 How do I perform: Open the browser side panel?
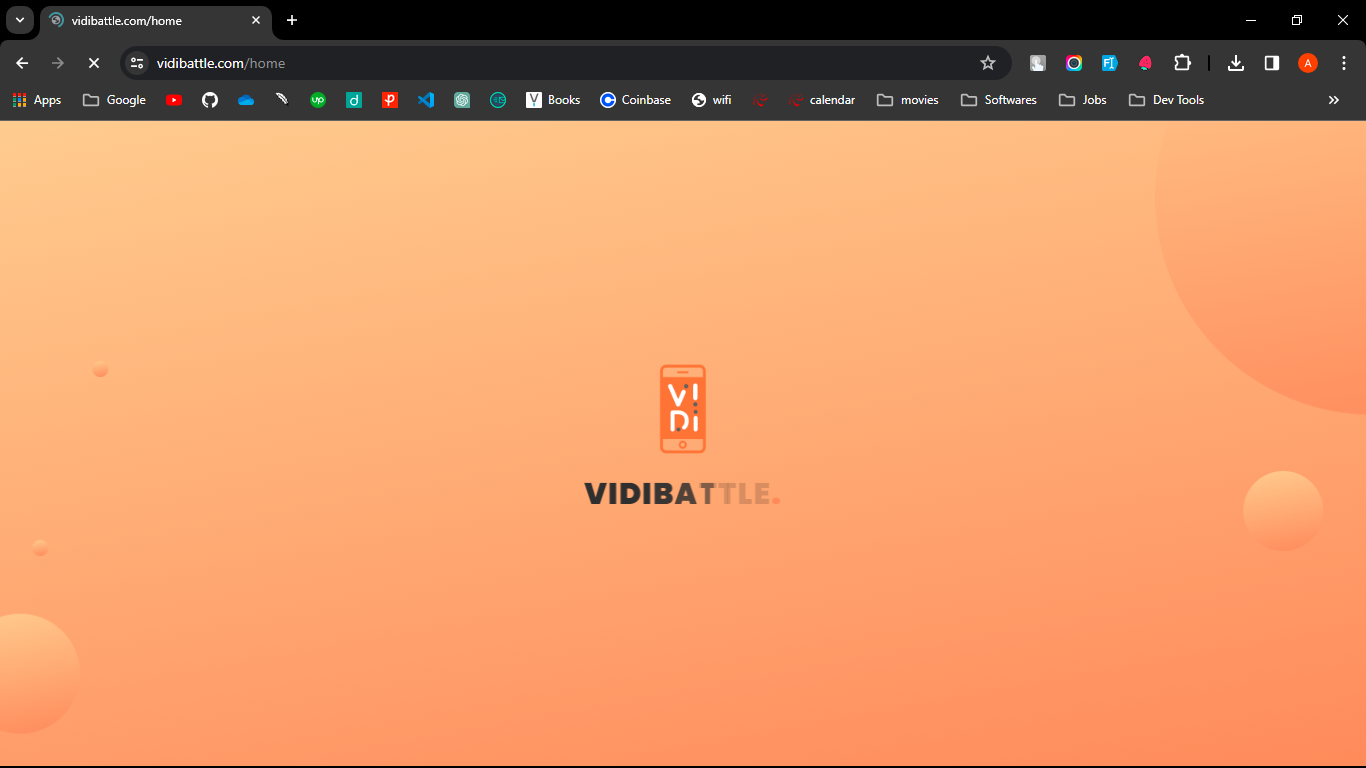coord(1272,63)
